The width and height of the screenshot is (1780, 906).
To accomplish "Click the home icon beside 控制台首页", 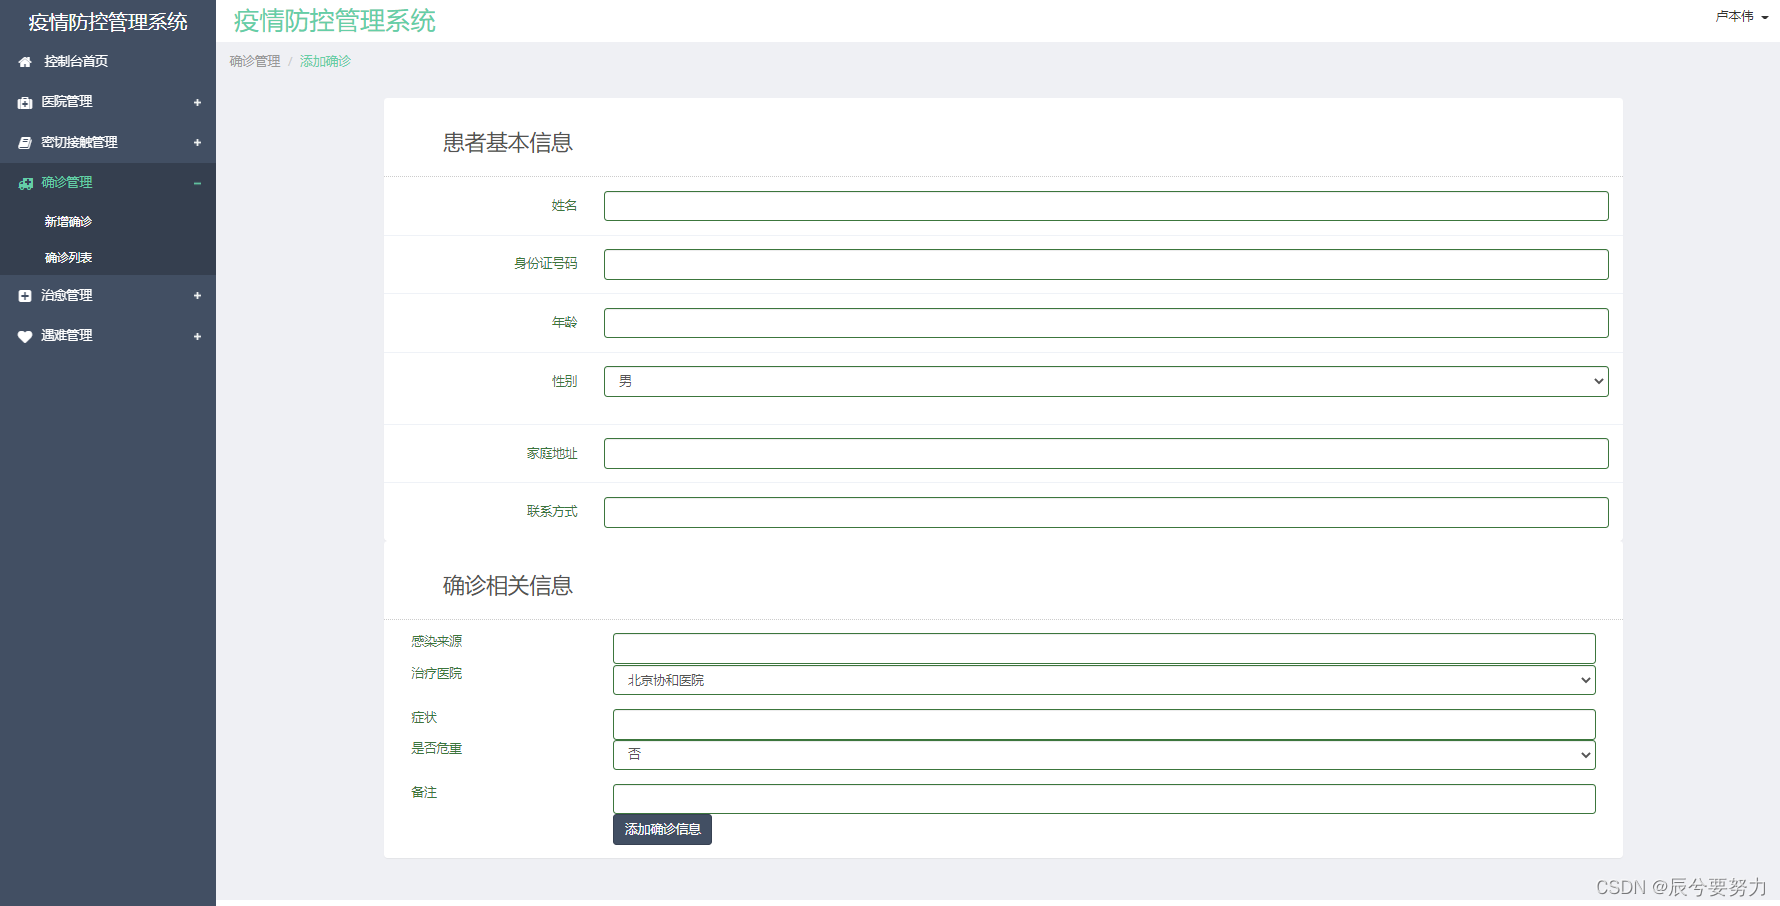I will (x=25, y=62).
